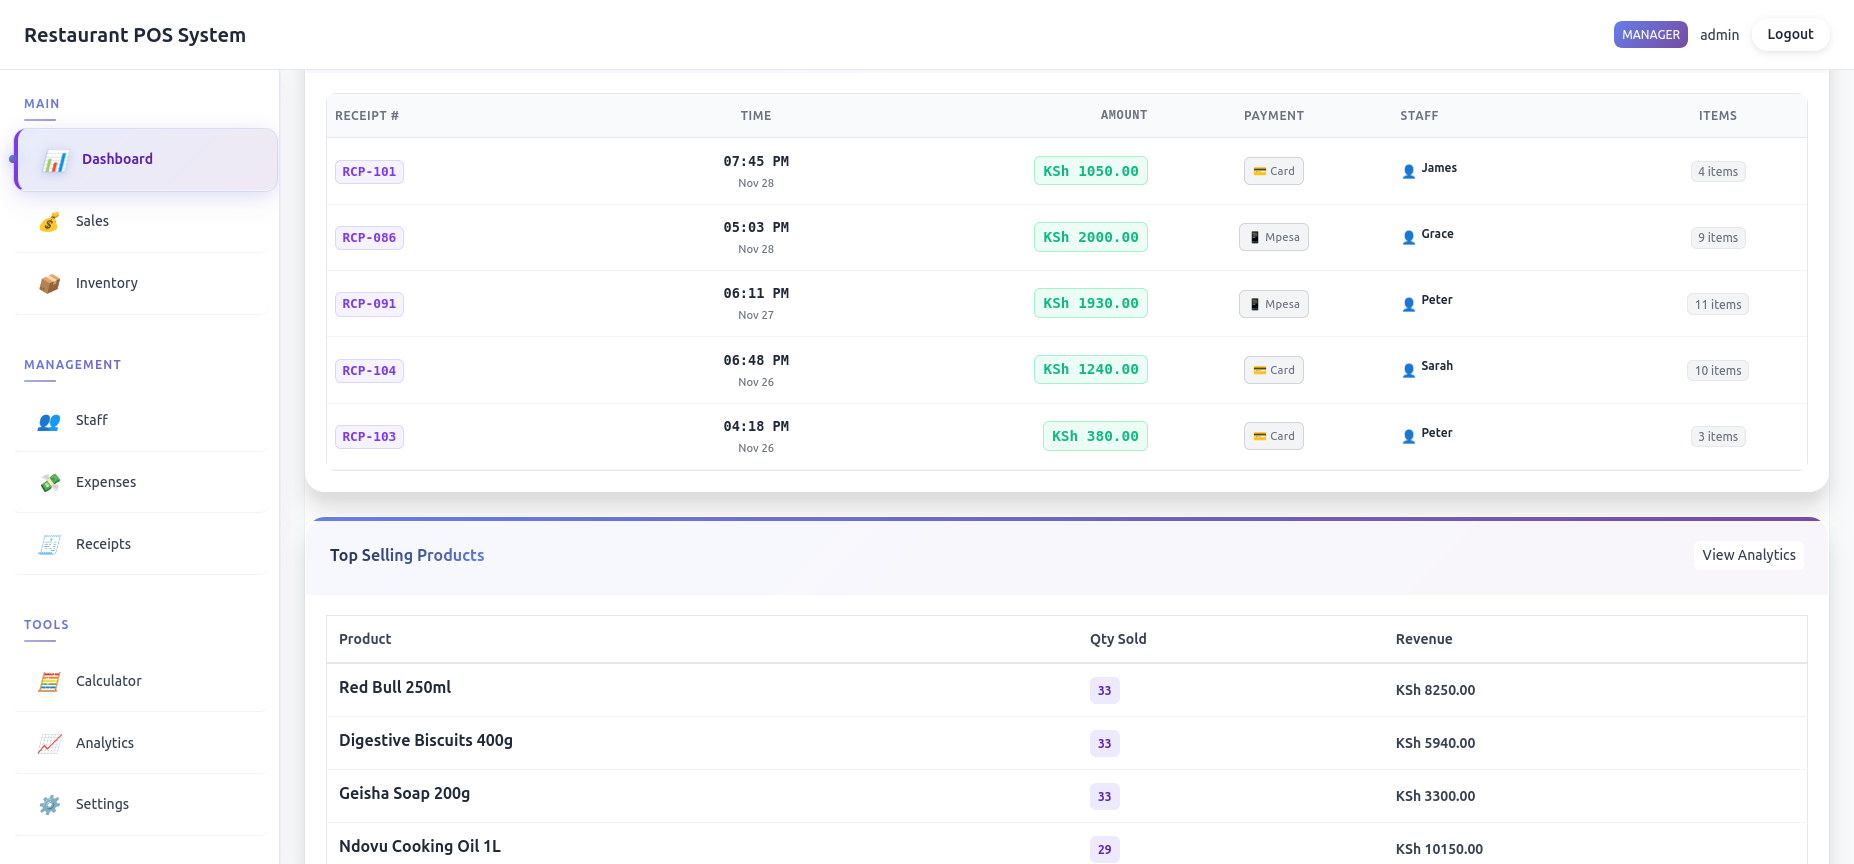Click the Analytics line chart icon

click(x=49, y=744)
